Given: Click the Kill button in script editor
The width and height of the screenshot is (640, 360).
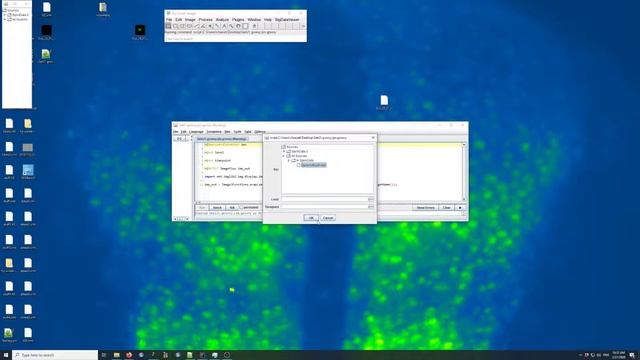Looking at the screenshot, I should (x=232, y=208).
